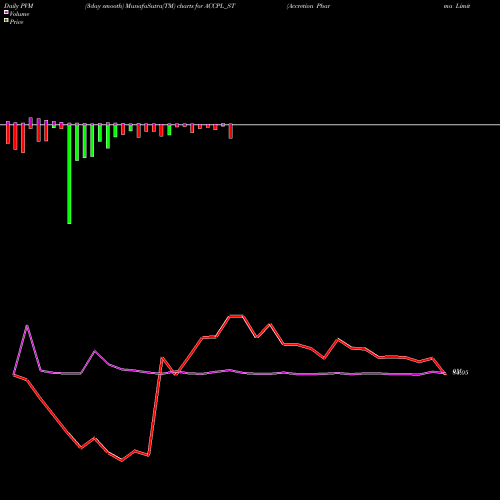Click the last red bar in the series

click(x=231, y=131)
